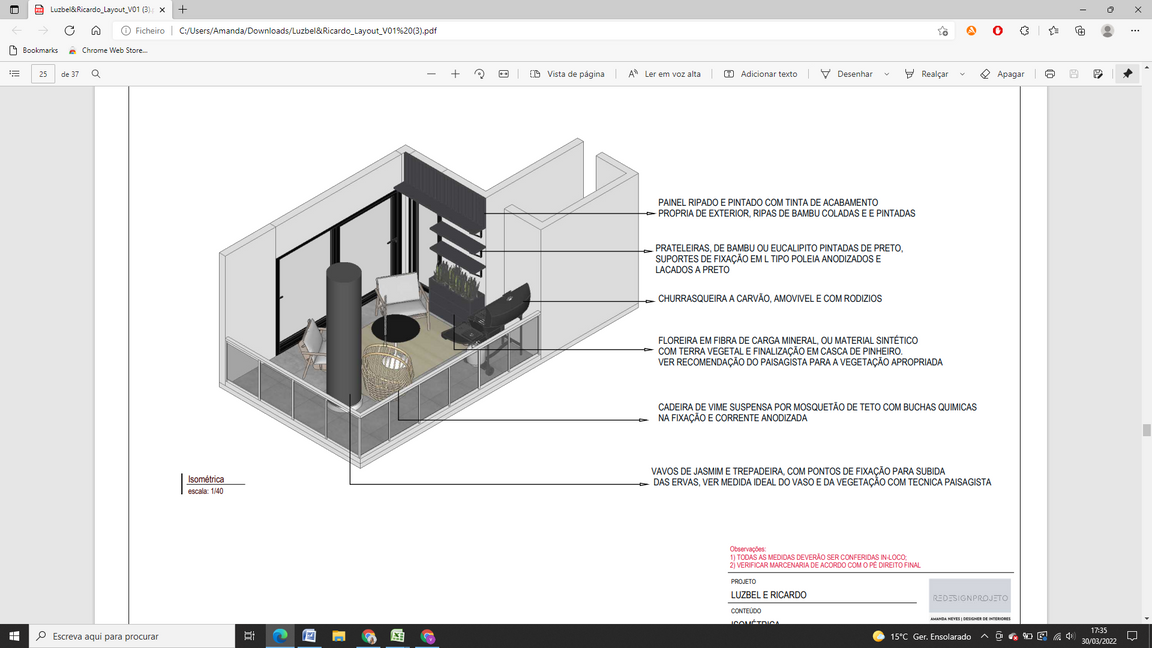Image resolution: width=1152 pixels, height=648 pixels.
Task: Print the PDF document
Action: 1050,73
